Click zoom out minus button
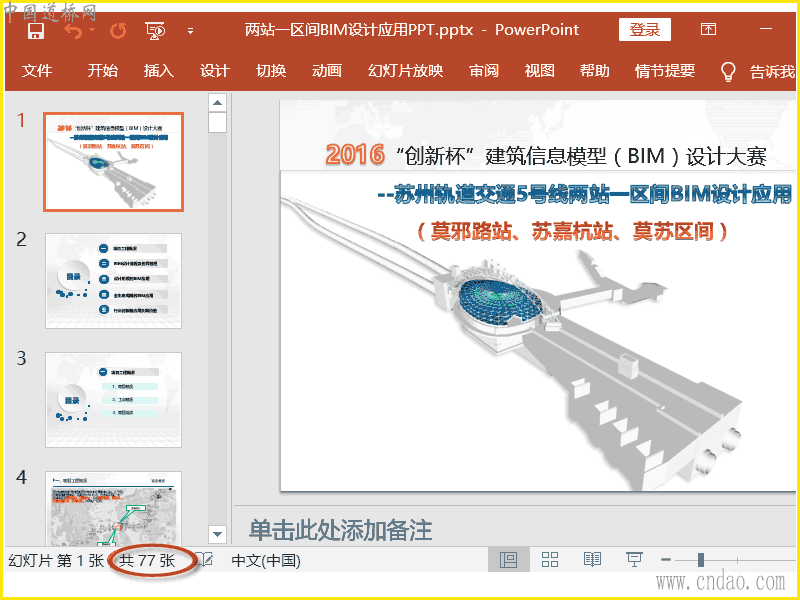 [x=666, y=560]
